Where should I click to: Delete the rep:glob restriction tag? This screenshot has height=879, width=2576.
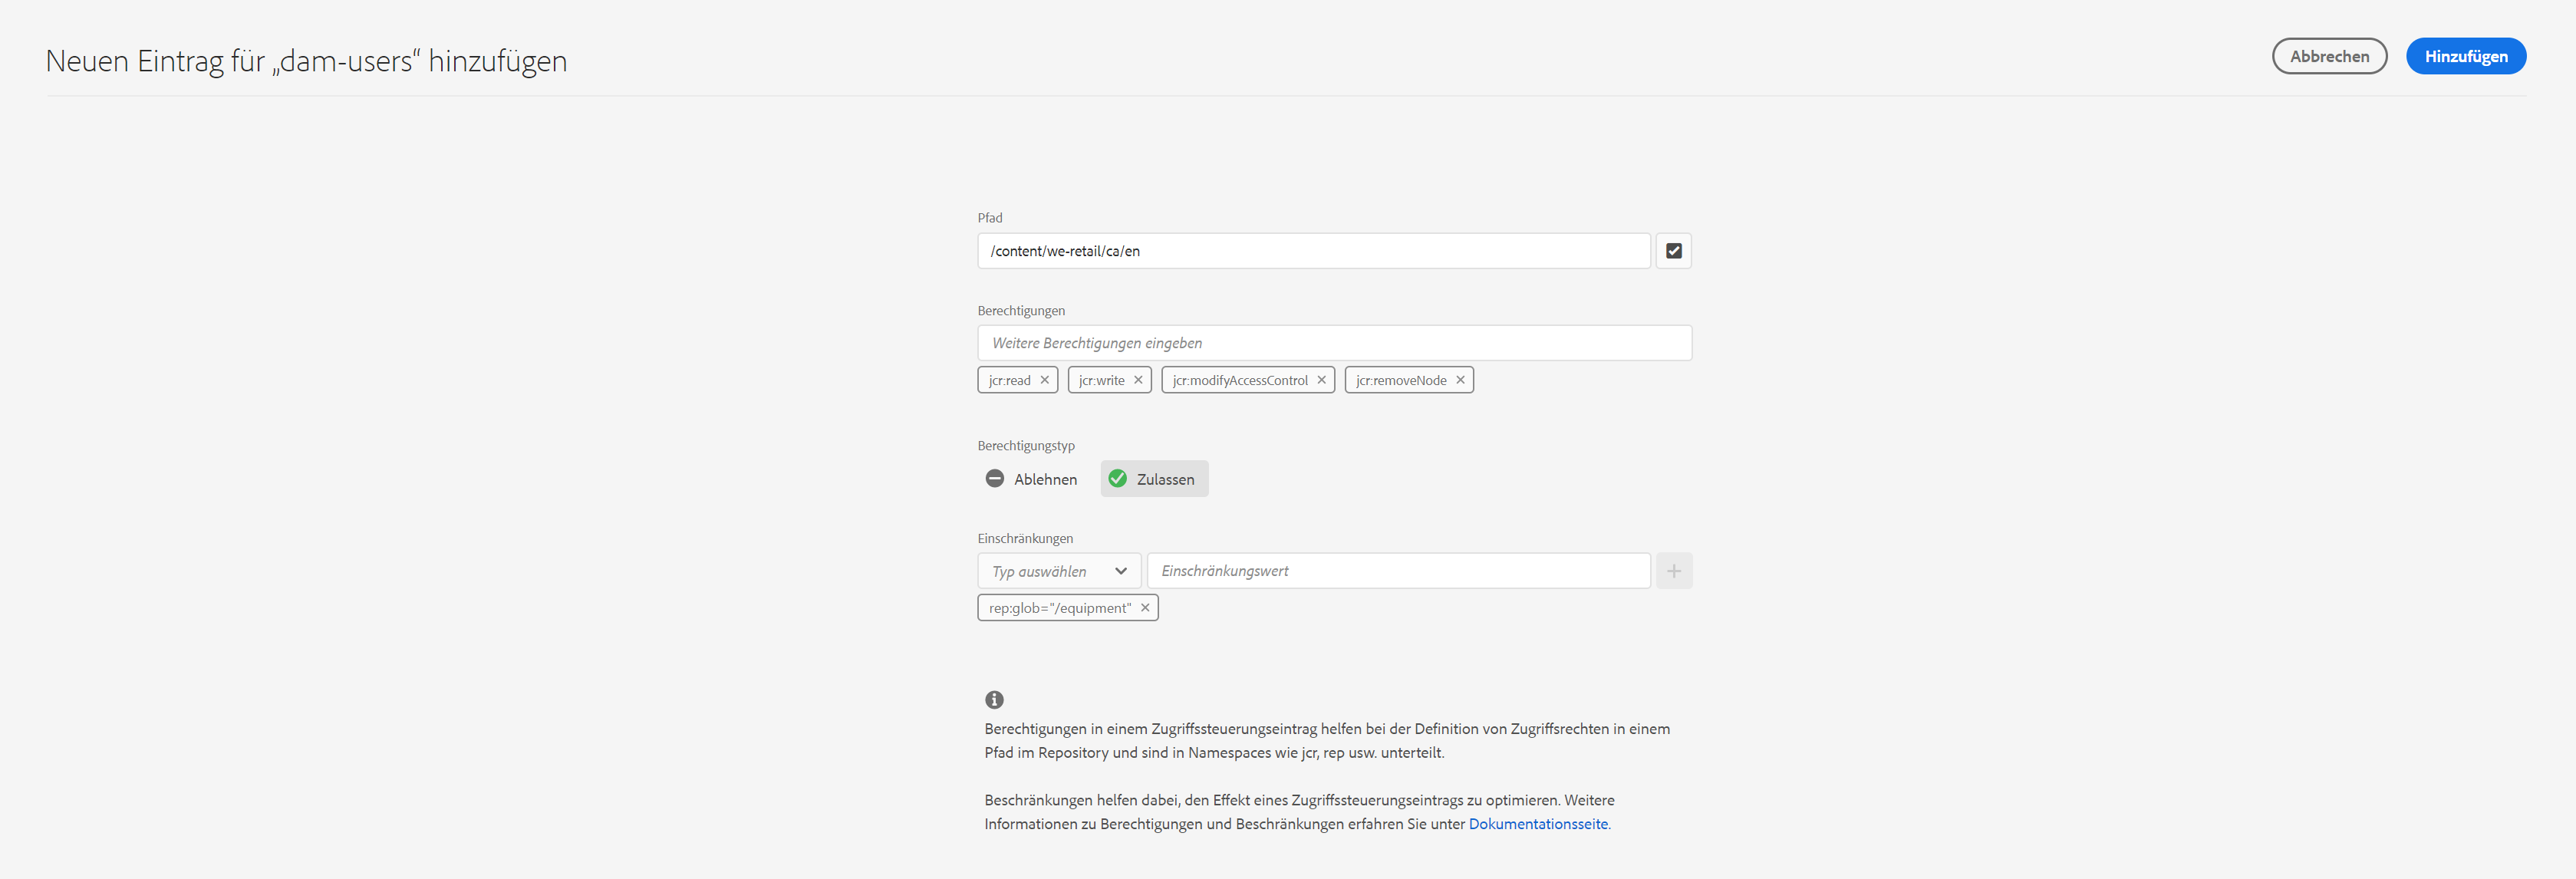click(1145, 608)
